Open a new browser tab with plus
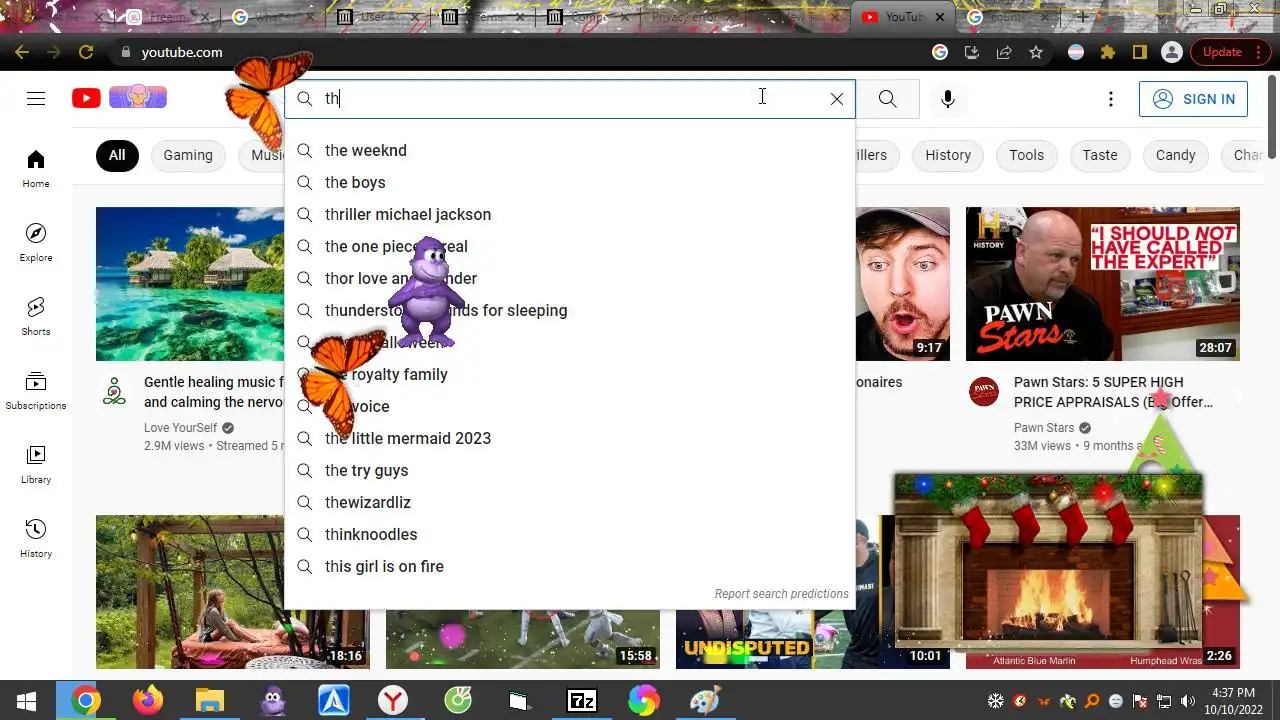The width and height of the screenshot is (1280, 720). point(1082,17)
